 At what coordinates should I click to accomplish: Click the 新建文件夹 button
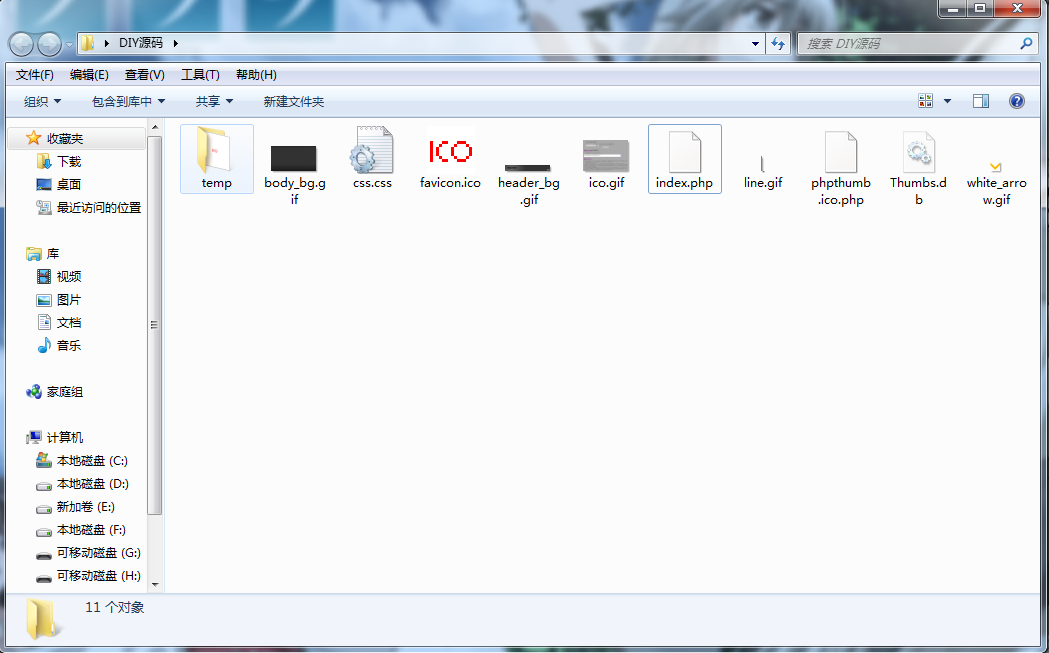point(294,102)
